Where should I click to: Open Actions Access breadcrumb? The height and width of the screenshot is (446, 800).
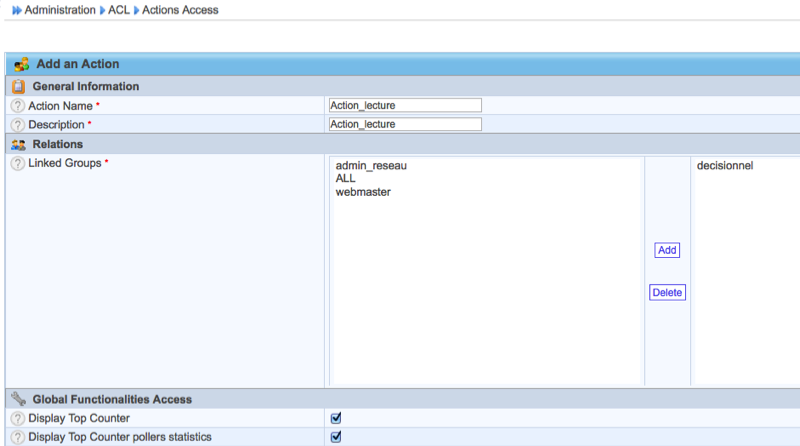tap(180, 10)
